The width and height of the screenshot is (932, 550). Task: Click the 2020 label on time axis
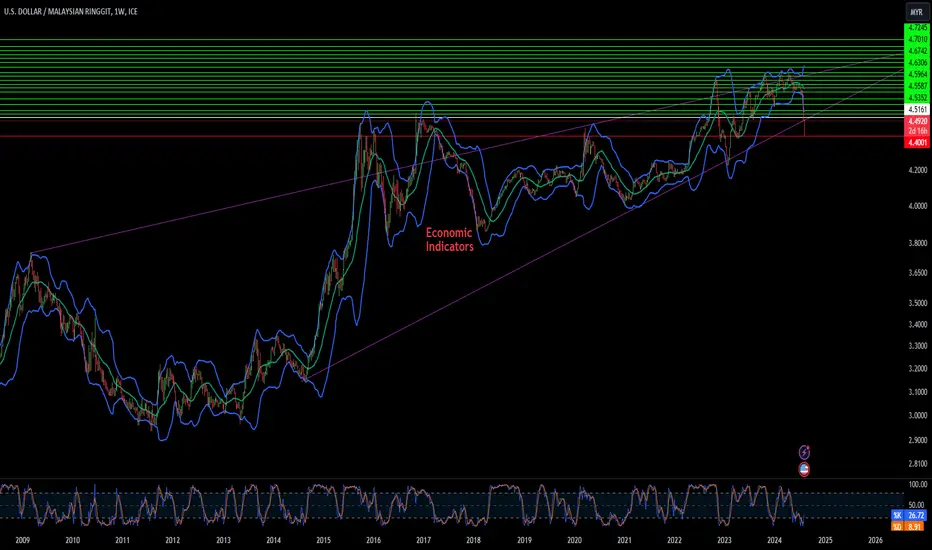tap(574, 540)
